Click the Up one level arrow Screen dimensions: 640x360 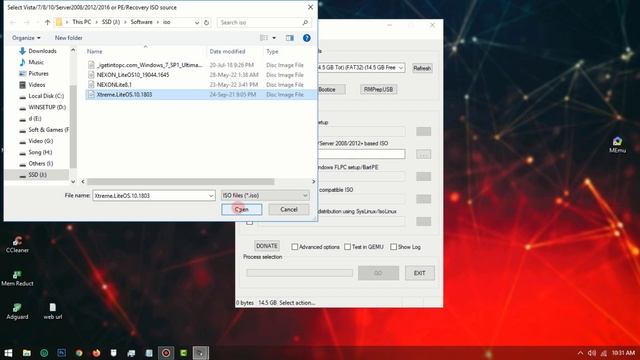pyautogui.click(x=47, y=22)
